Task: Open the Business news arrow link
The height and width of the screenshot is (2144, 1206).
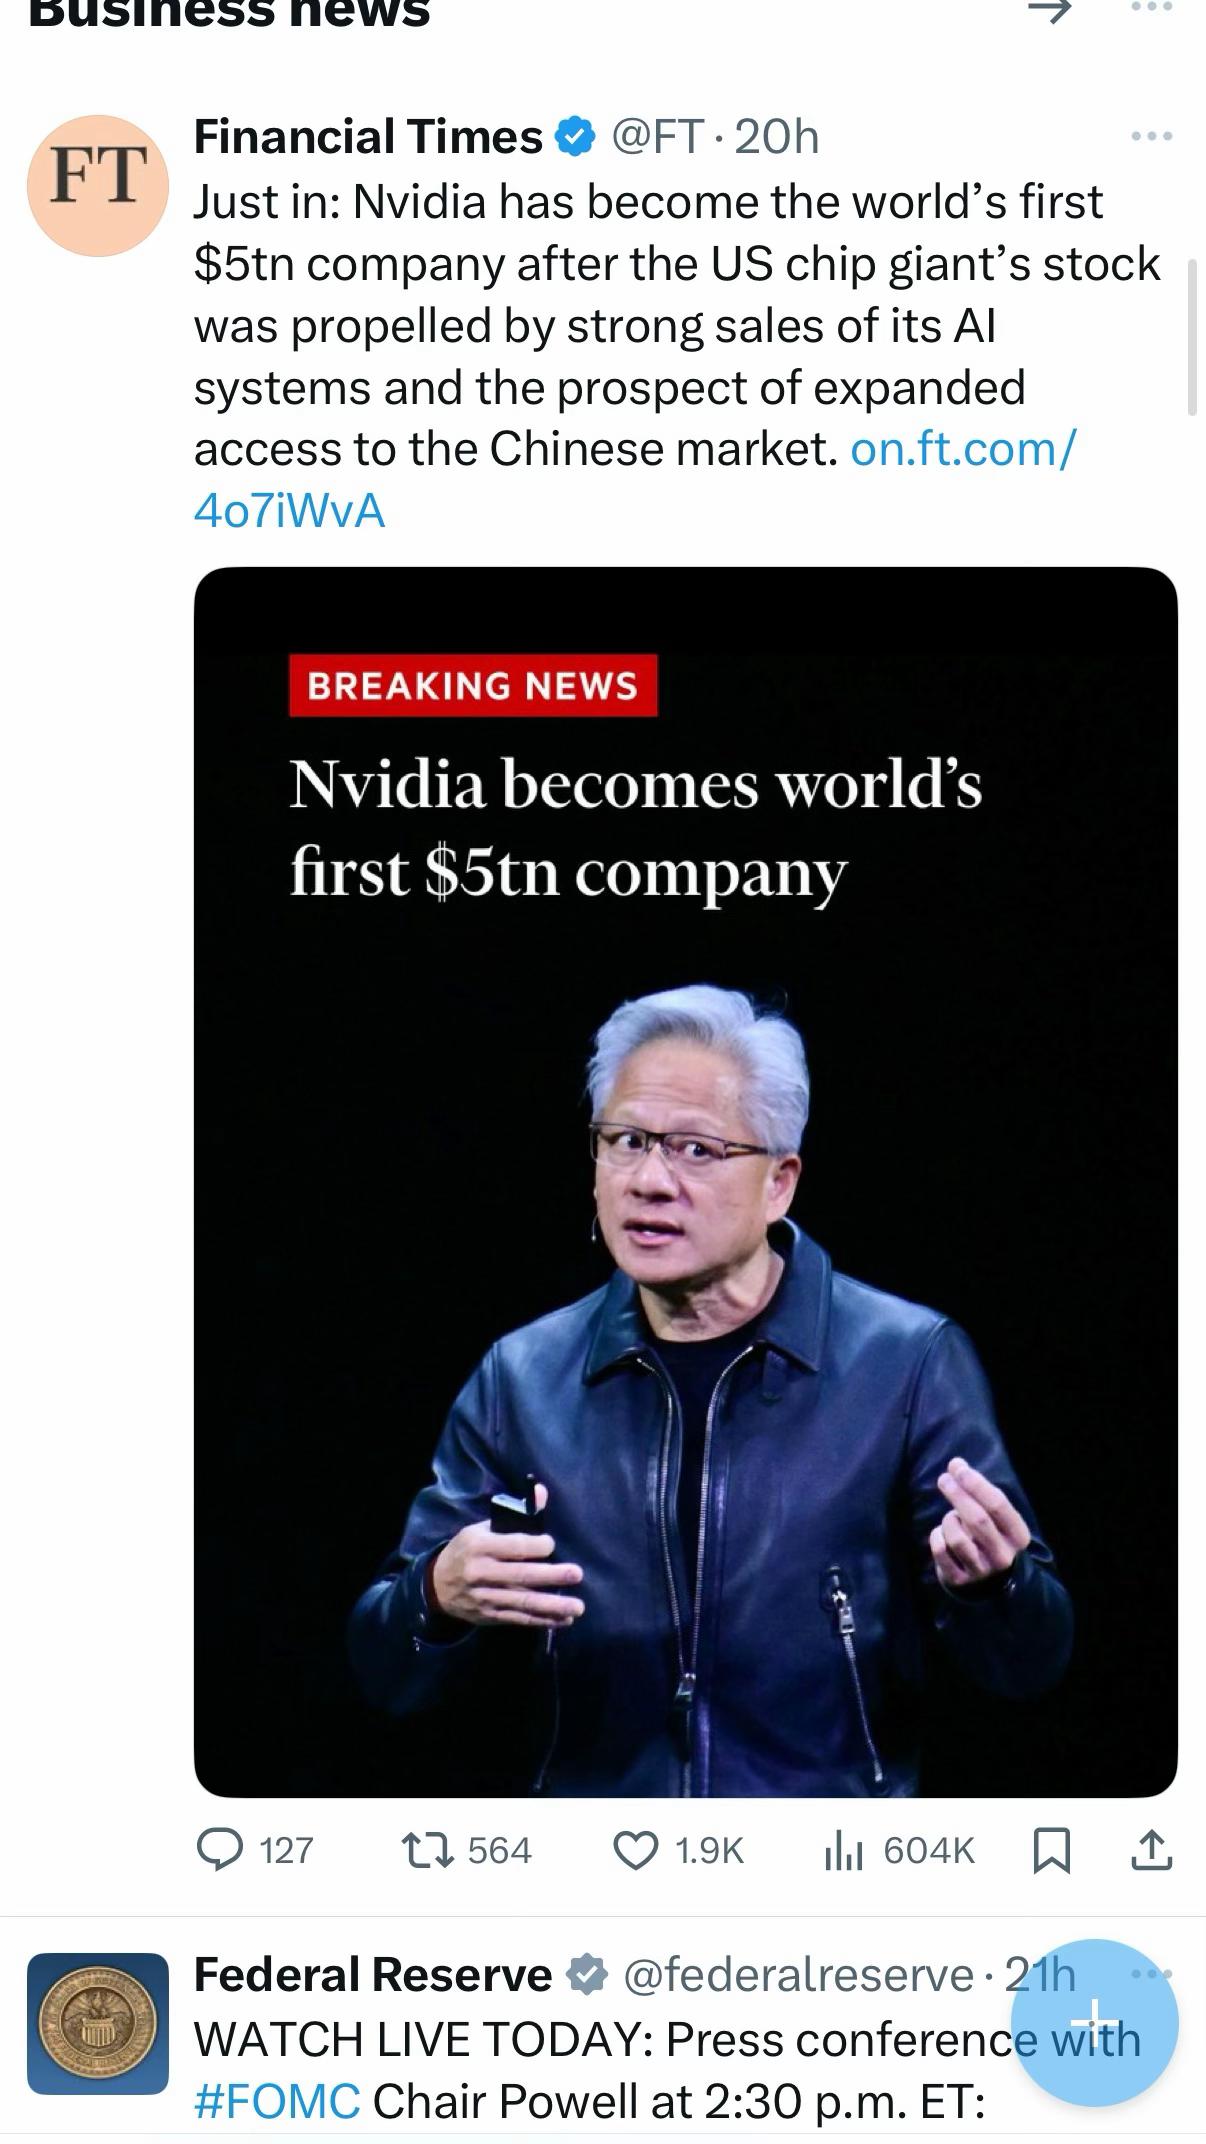Action: 1049,9
